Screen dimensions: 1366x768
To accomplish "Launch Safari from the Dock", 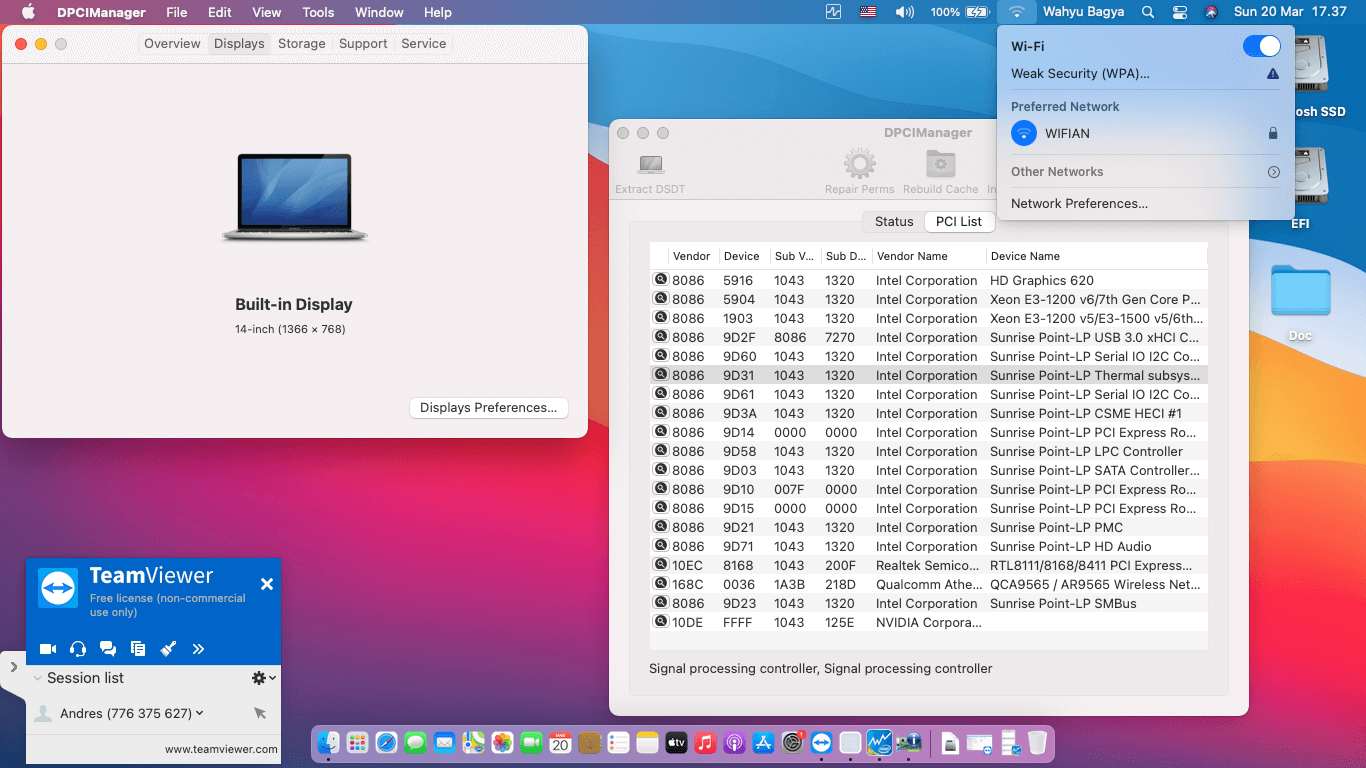I will pyautogui.click(x=387, y=742).
